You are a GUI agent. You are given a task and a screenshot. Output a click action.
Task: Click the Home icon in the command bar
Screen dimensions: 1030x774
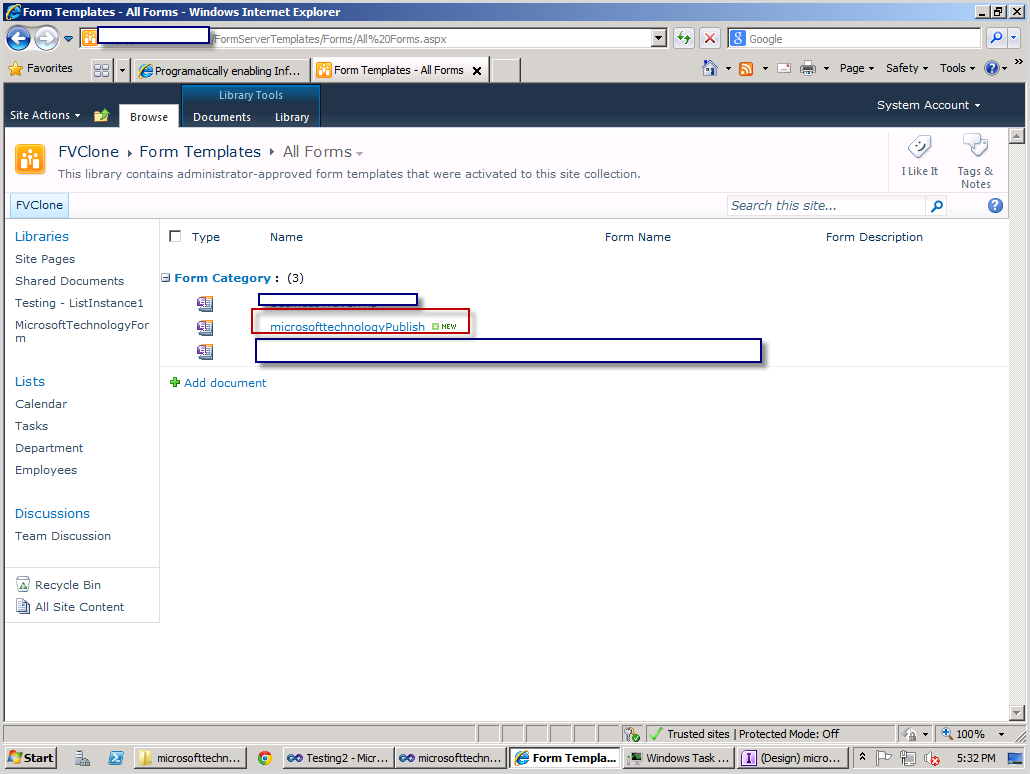710,68
